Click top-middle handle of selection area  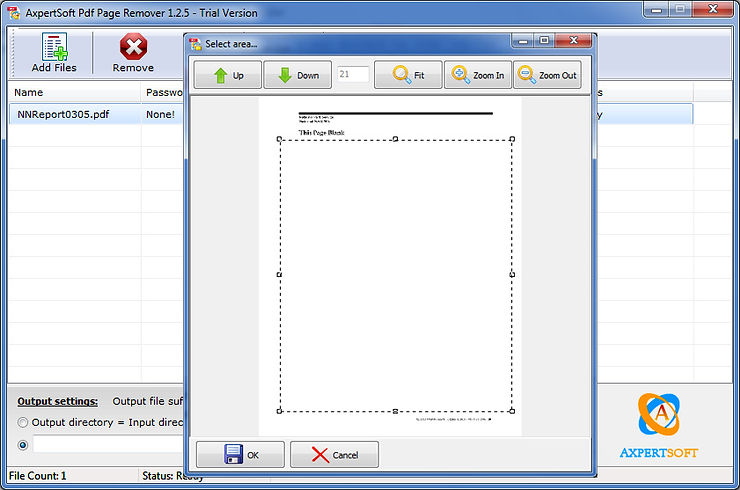click(395, 139)
